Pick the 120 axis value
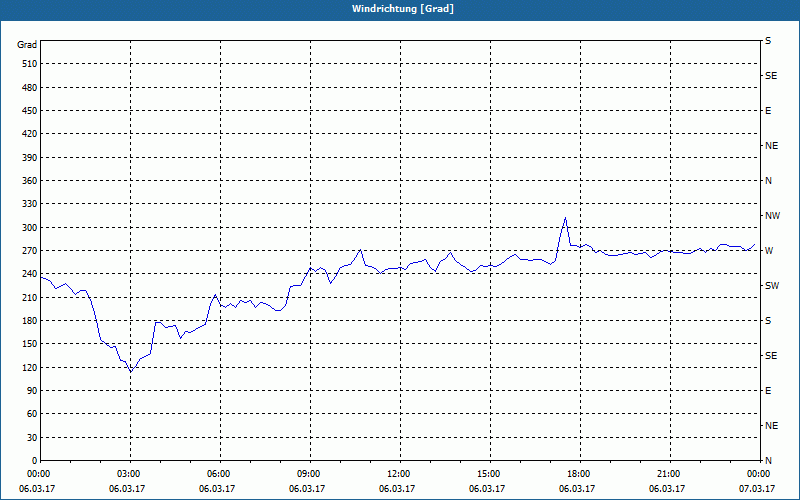The height and width of the screenshot is (500, 800). [x=30, y=367]
